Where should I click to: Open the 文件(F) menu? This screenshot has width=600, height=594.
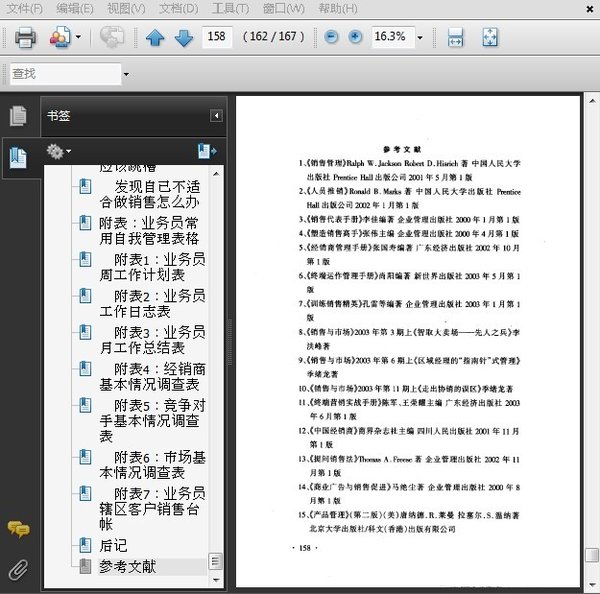[24, 9]
